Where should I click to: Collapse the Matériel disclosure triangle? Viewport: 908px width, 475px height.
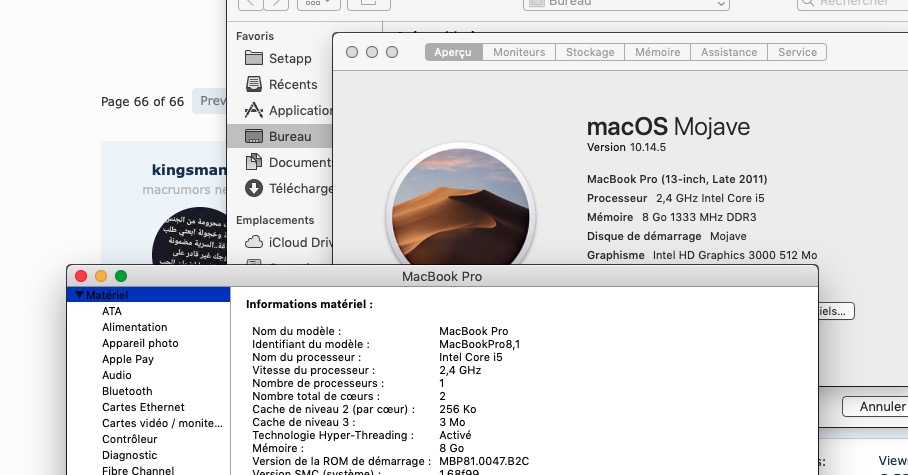point(79,295)
